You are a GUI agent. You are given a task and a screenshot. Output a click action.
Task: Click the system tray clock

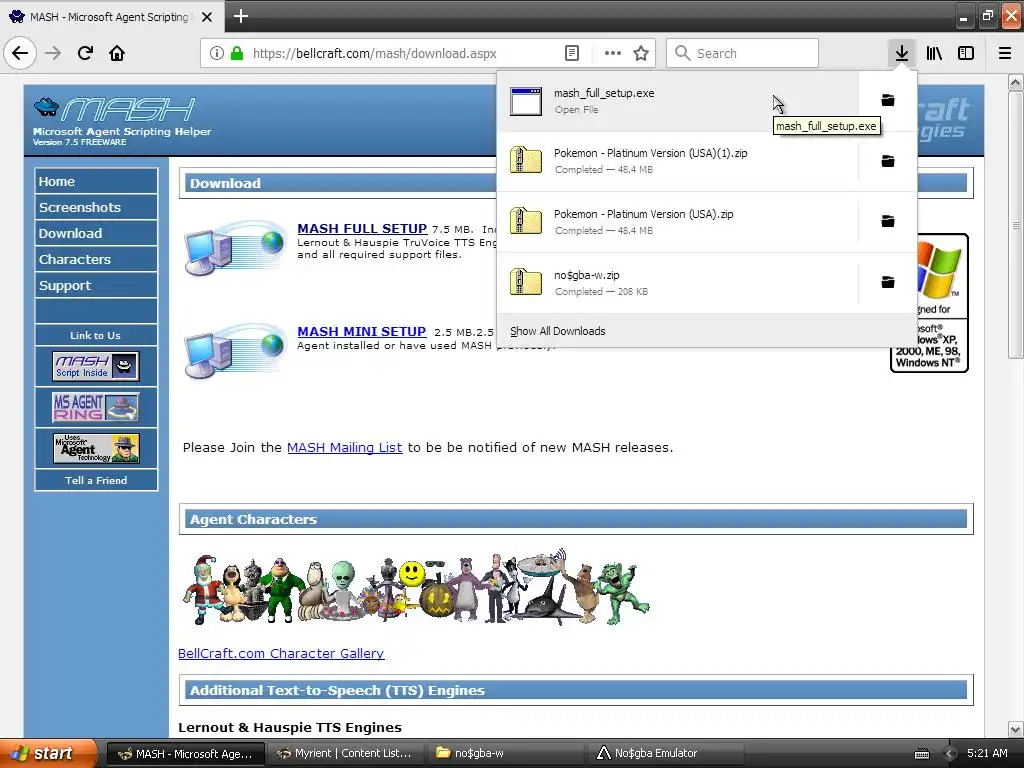pyautogui.click(x=987, y=753)
